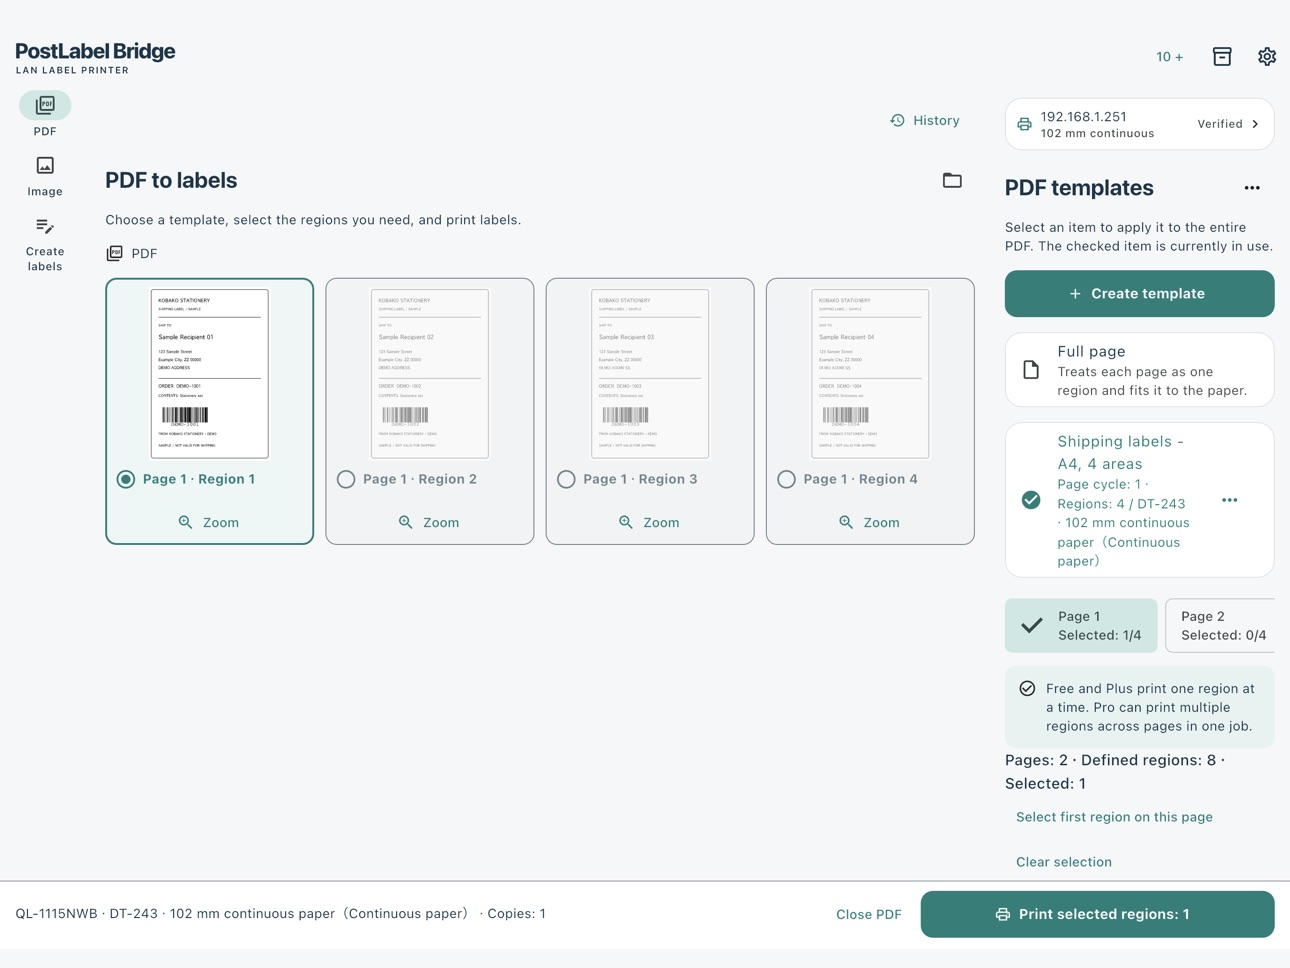Click Select first region on this page
1290x968 pixels.
pyautogui.click(x=1114, y=817)
